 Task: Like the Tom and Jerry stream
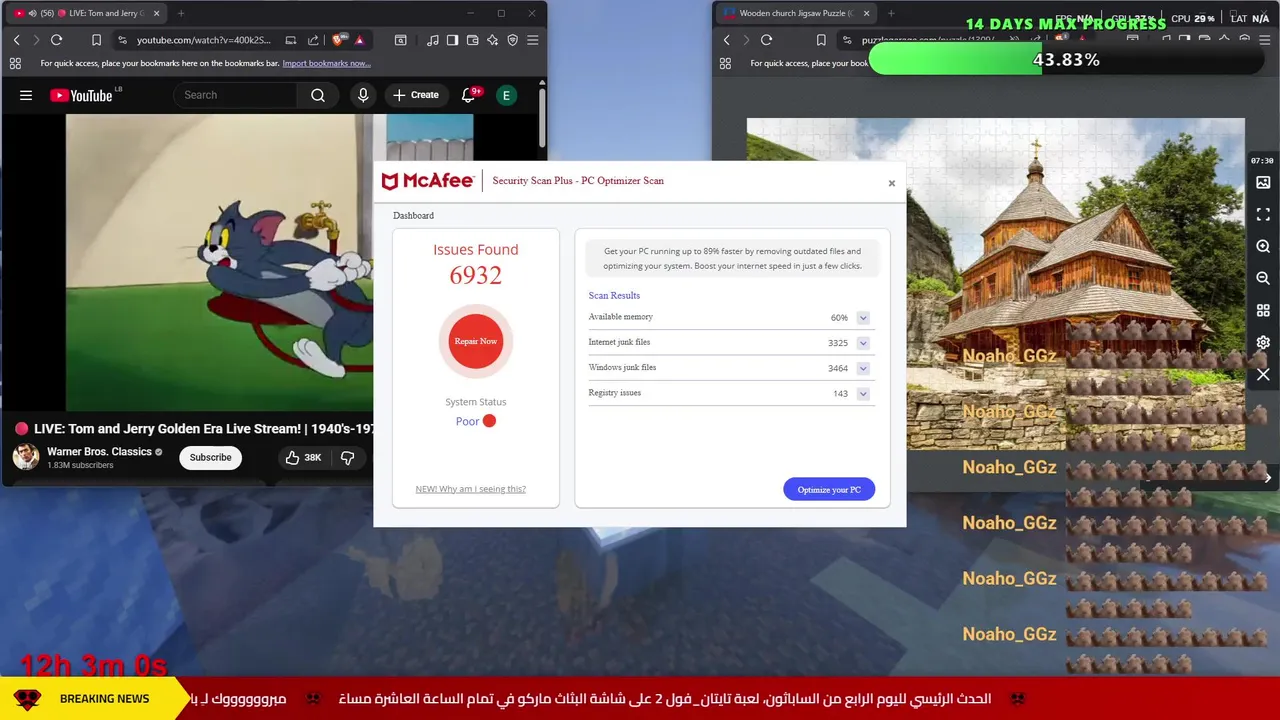tap(303, 457)
